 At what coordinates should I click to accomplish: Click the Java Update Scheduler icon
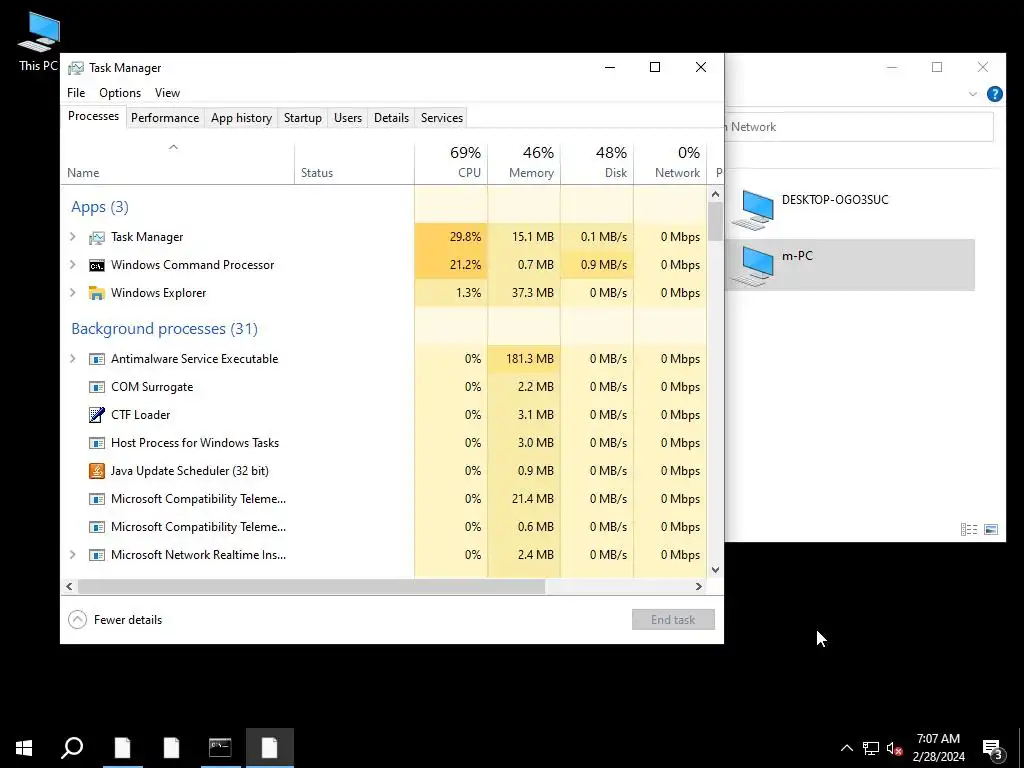(x=97, y=471)
